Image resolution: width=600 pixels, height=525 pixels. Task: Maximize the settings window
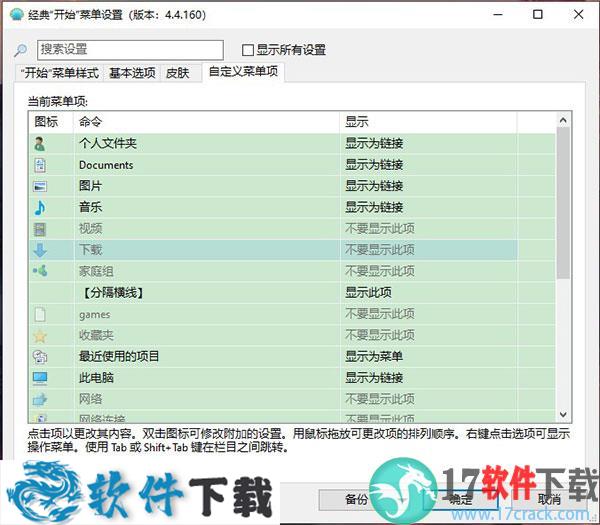point(538,15)
